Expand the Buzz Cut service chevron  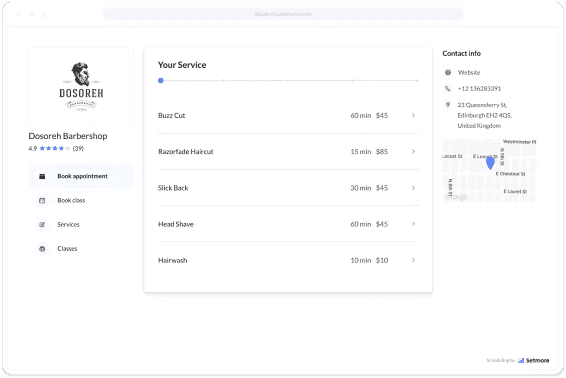click(413, 116)
